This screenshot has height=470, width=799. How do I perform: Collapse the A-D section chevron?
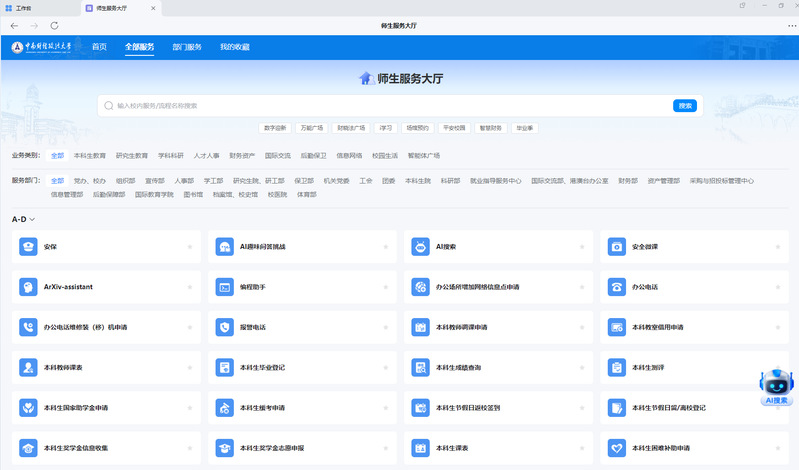[32, 219]
